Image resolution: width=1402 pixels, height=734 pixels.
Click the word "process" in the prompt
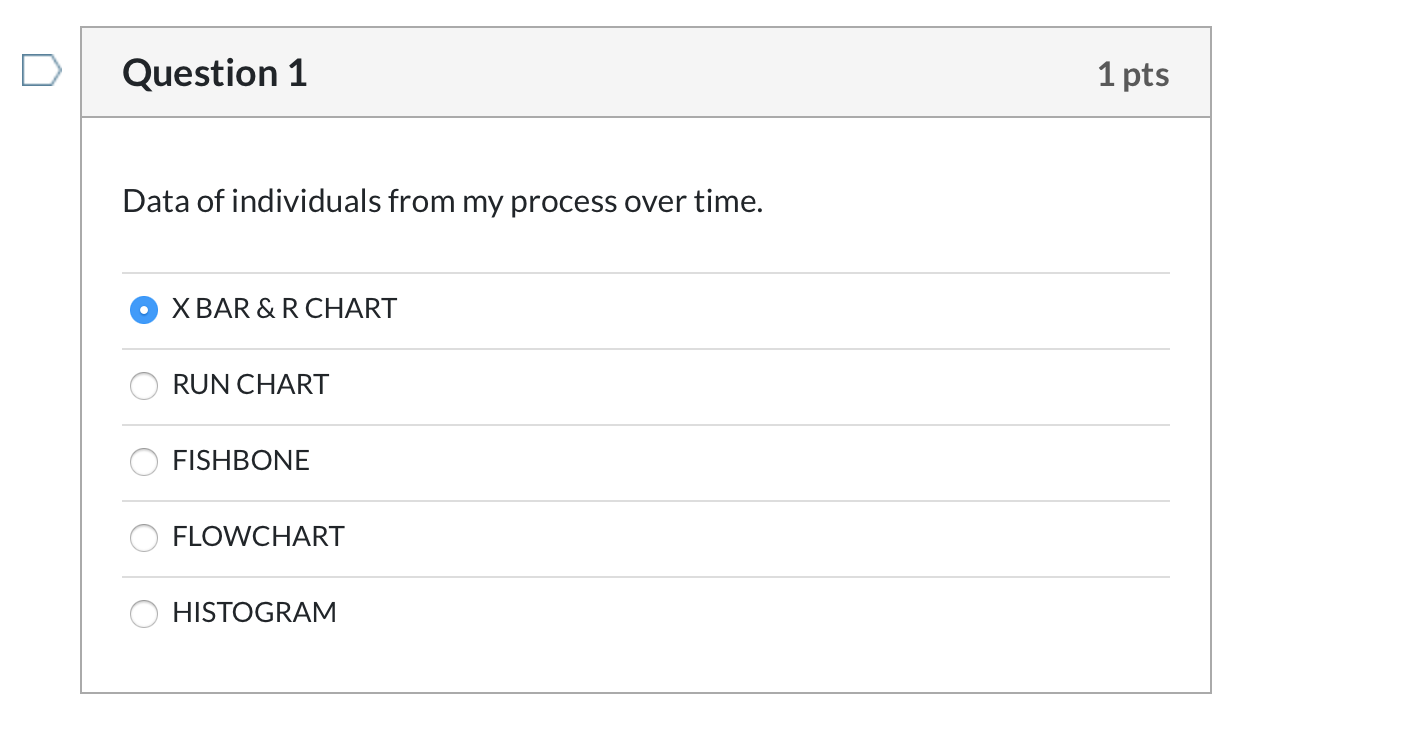563,202
